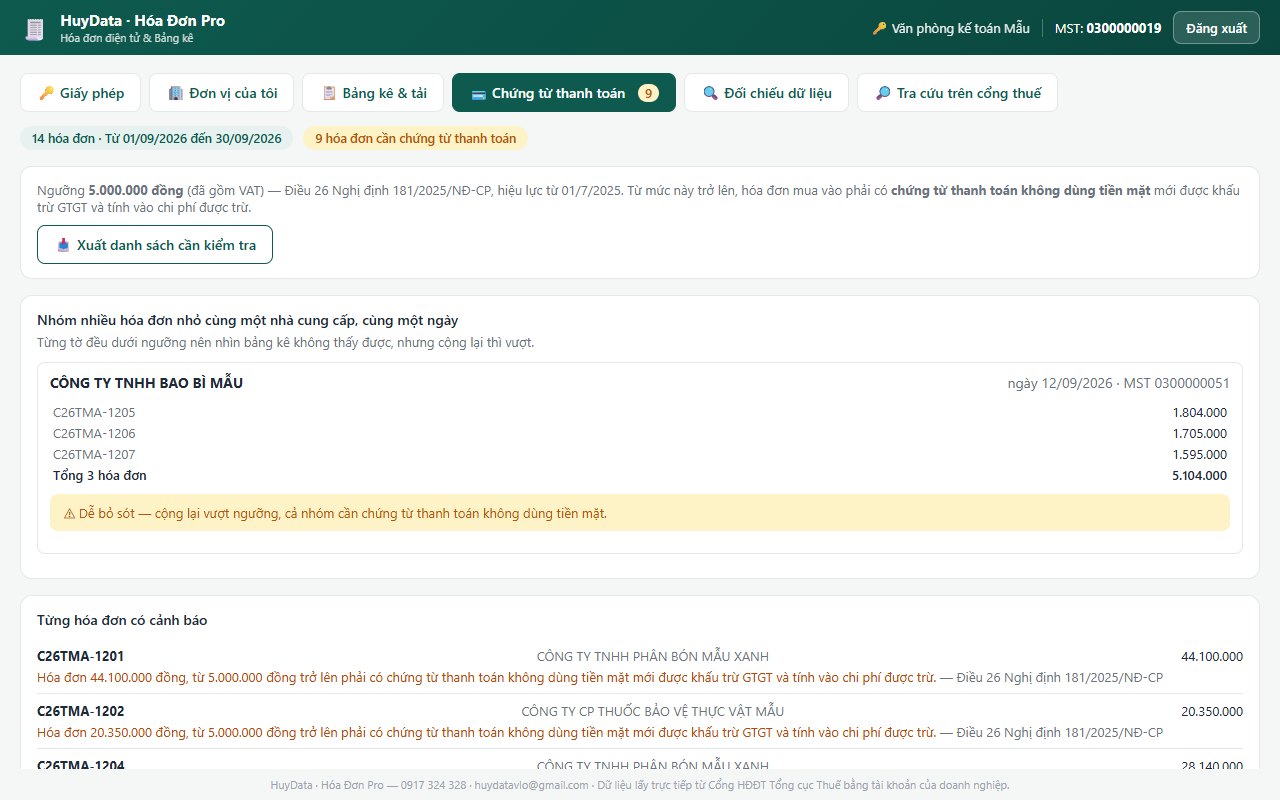
Task: Click the building icon in Đơn vị của tôi
Action: 176,93
